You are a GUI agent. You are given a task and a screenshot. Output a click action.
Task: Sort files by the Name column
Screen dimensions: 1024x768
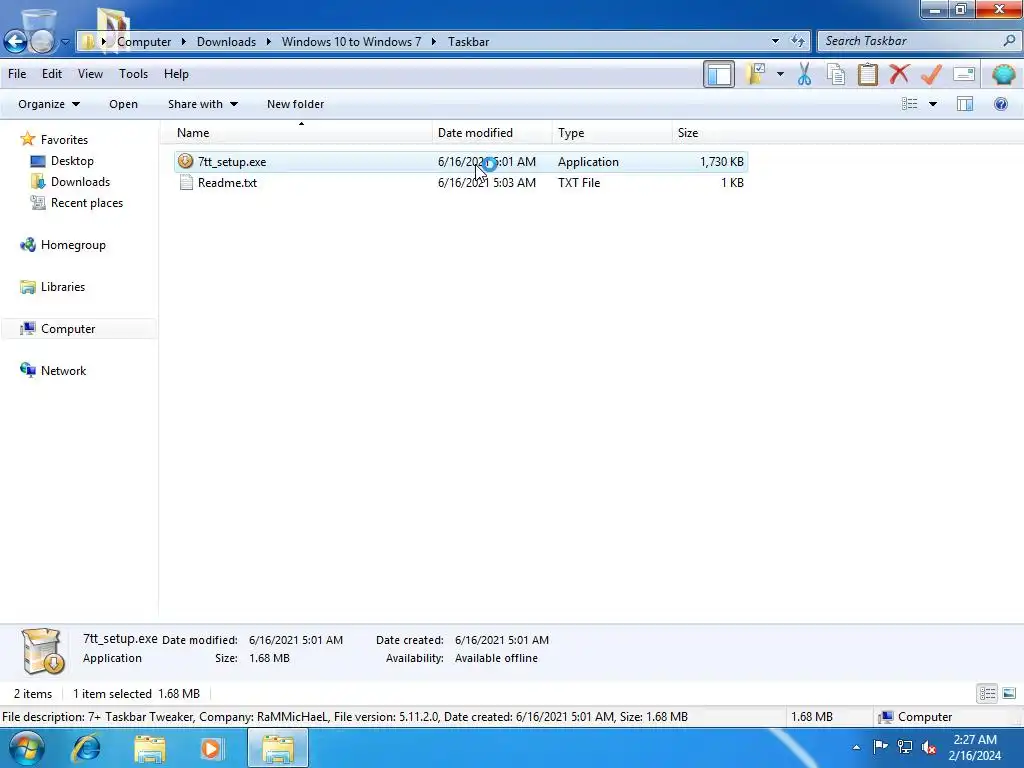[x=300, y=133]
